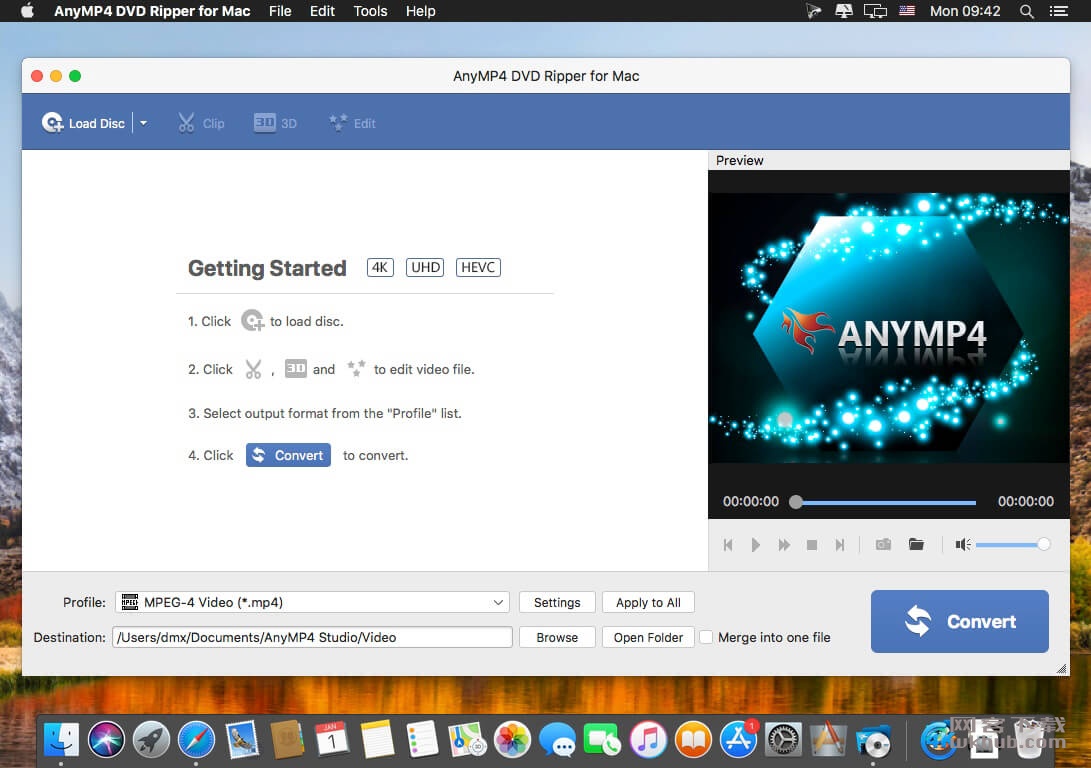This screenshot has width=1091, height=768.
Task: Open Calendar from the dock
Action: pos(332,739)
